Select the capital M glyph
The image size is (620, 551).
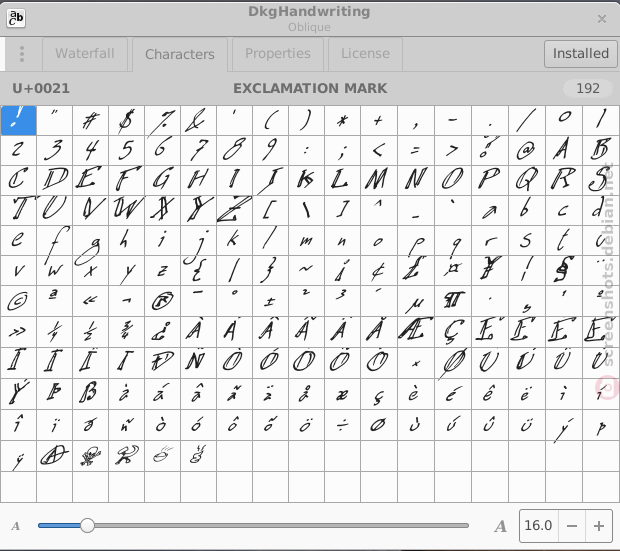[x=379, y=180]
